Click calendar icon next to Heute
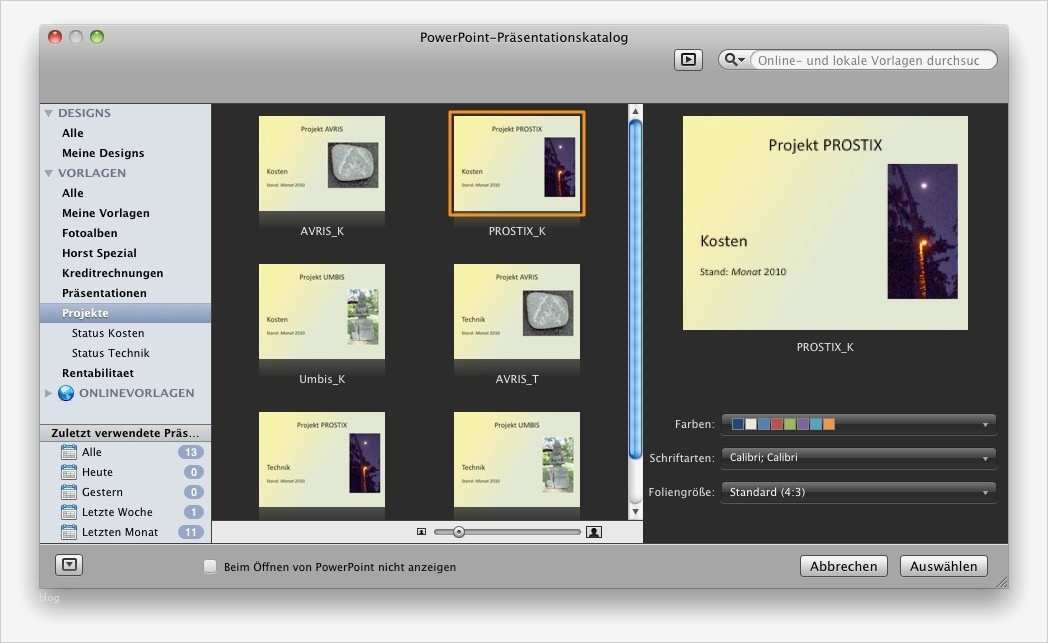 tap(69, 472)
